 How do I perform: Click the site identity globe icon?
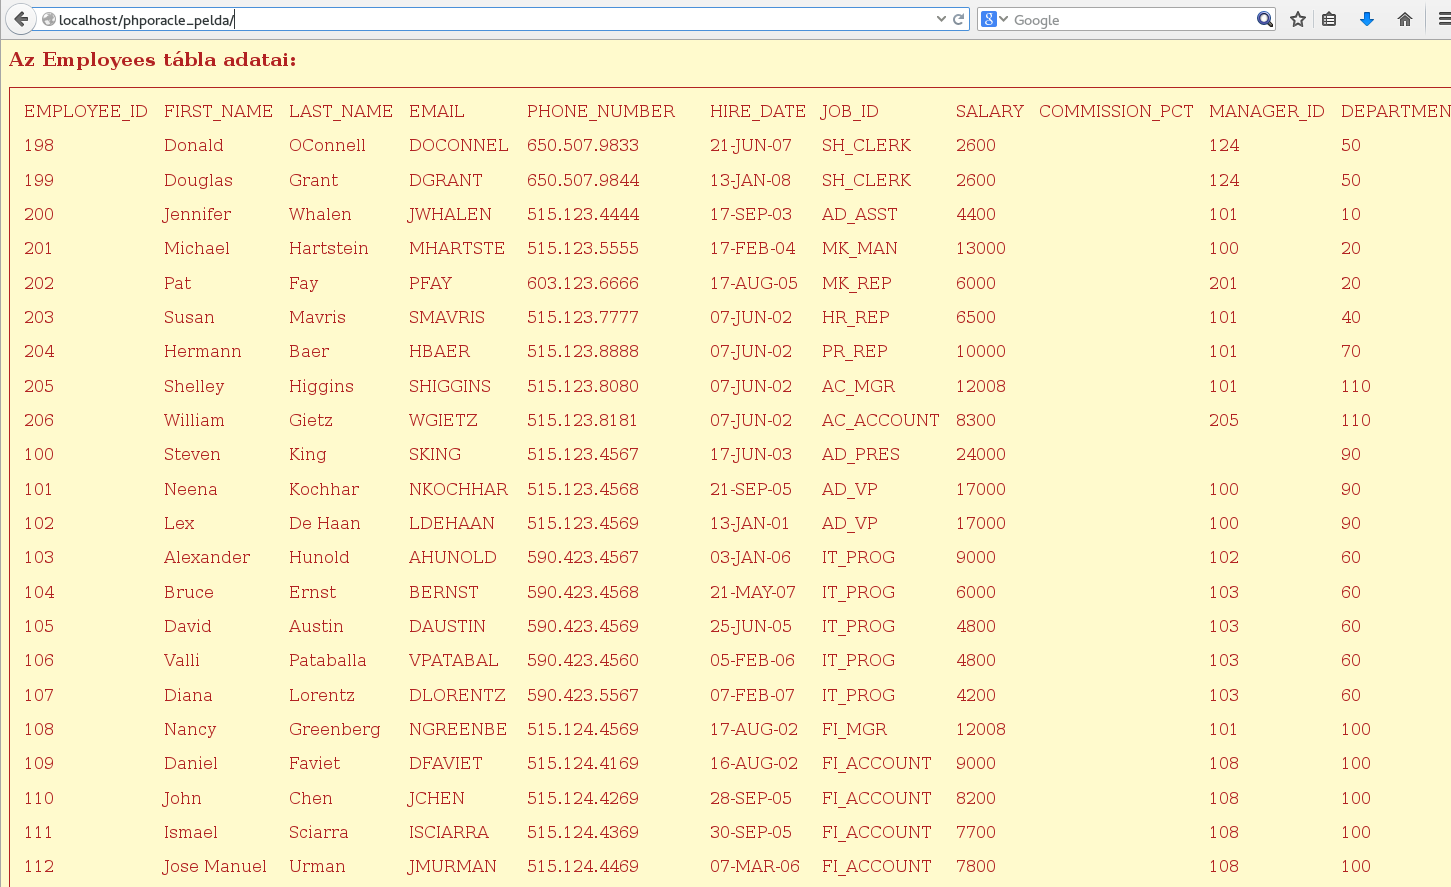tap(48, 19)
